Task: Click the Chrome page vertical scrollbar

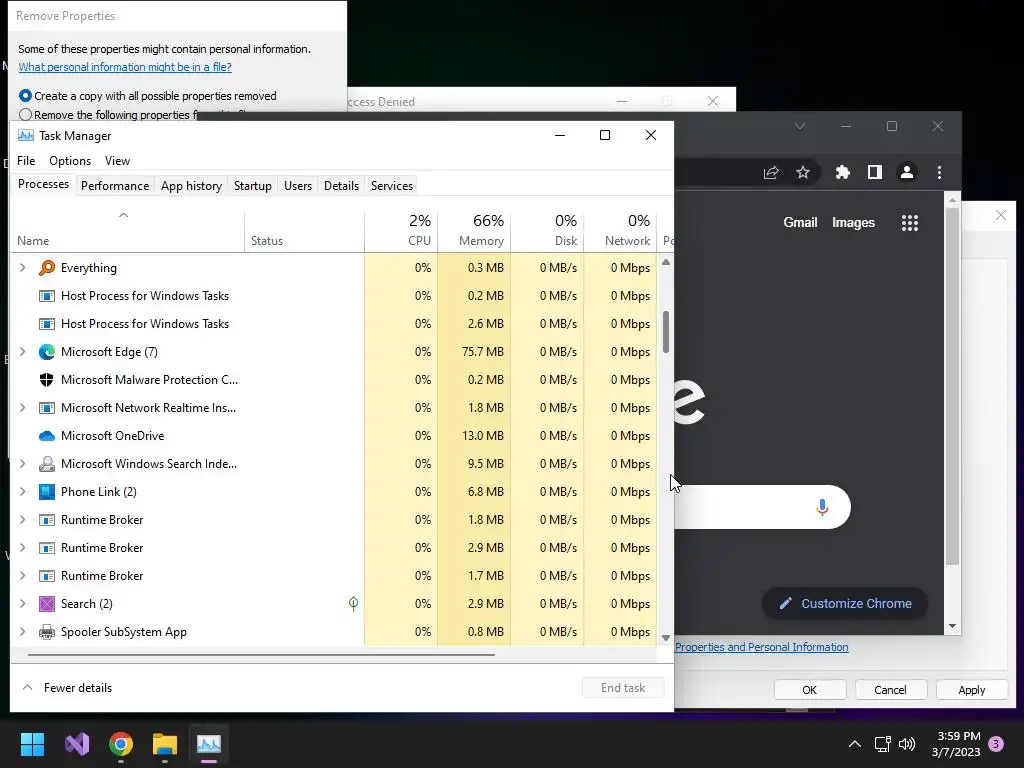Action: coord(952,387)
